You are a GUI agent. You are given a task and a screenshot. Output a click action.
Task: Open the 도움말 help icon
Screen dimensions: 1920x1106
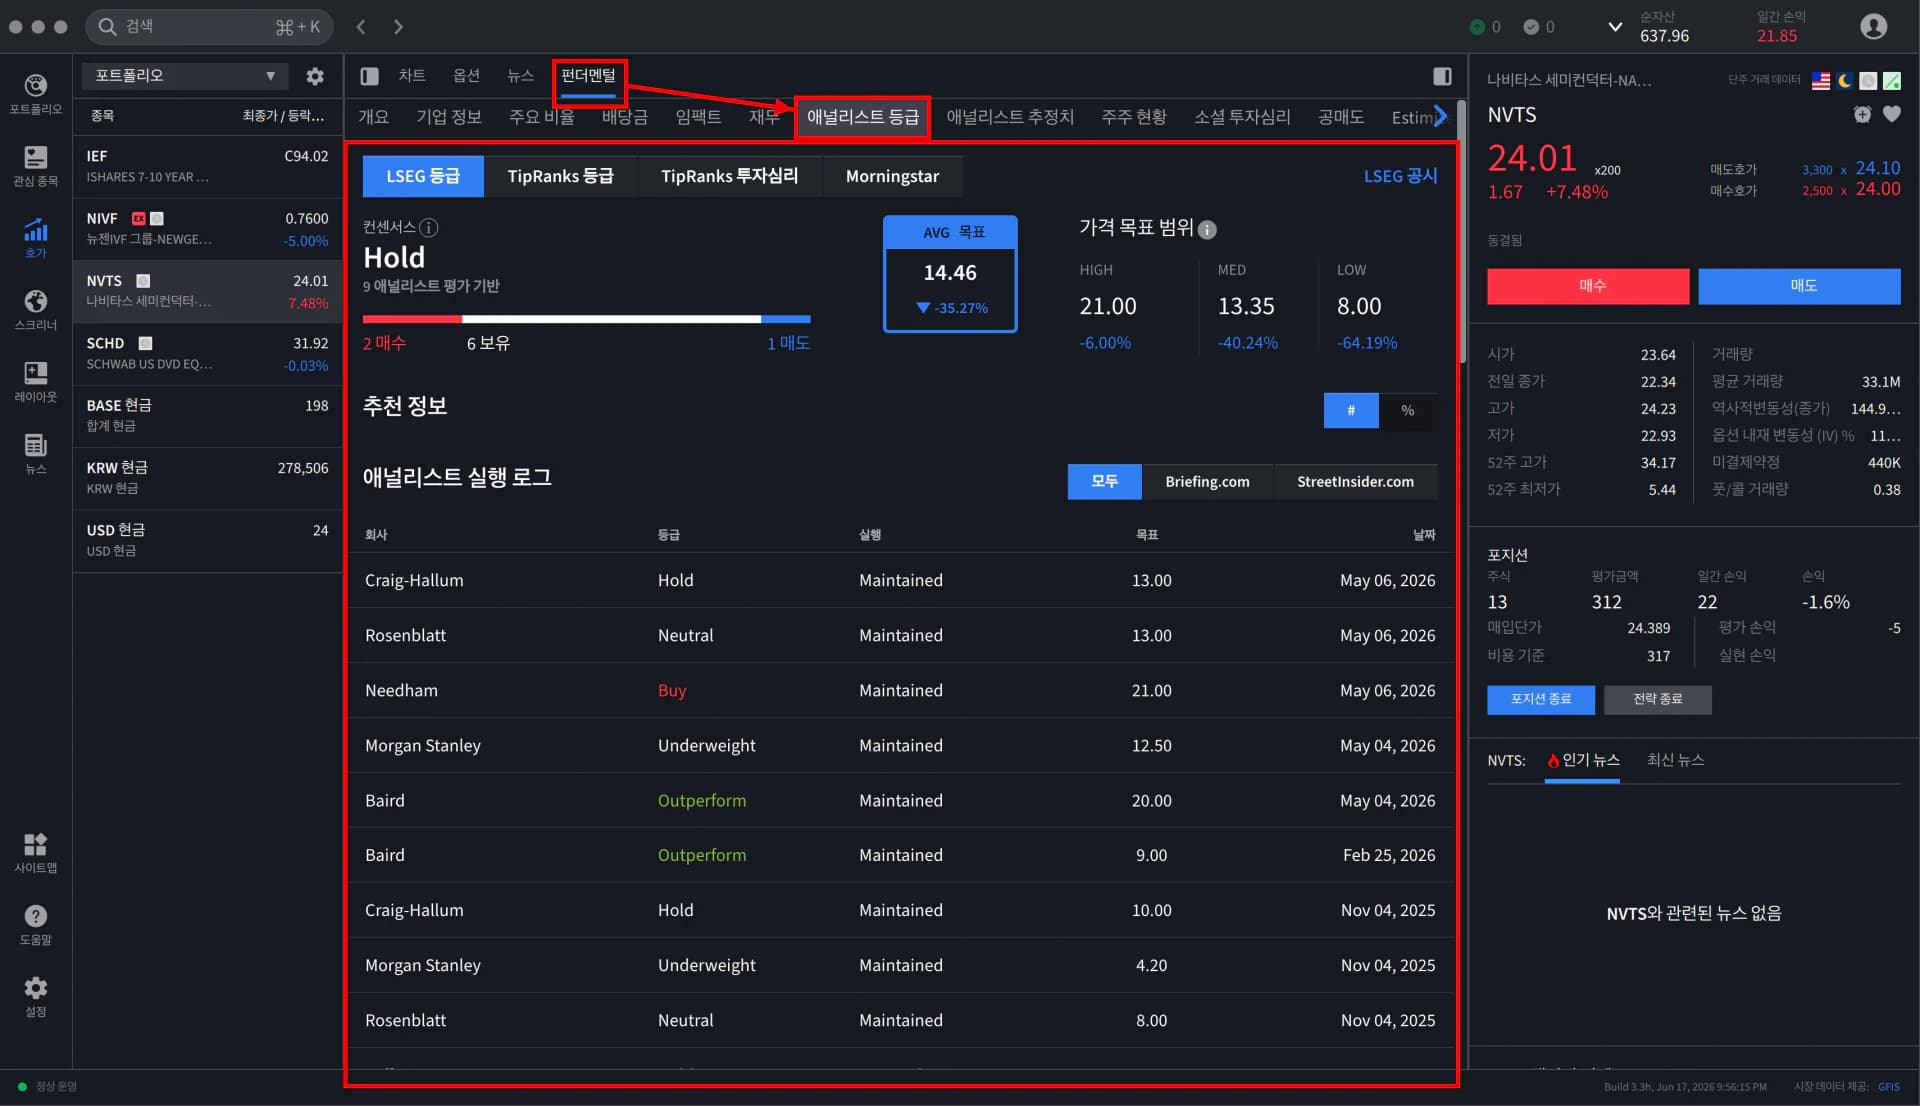(x=36, y=925)
